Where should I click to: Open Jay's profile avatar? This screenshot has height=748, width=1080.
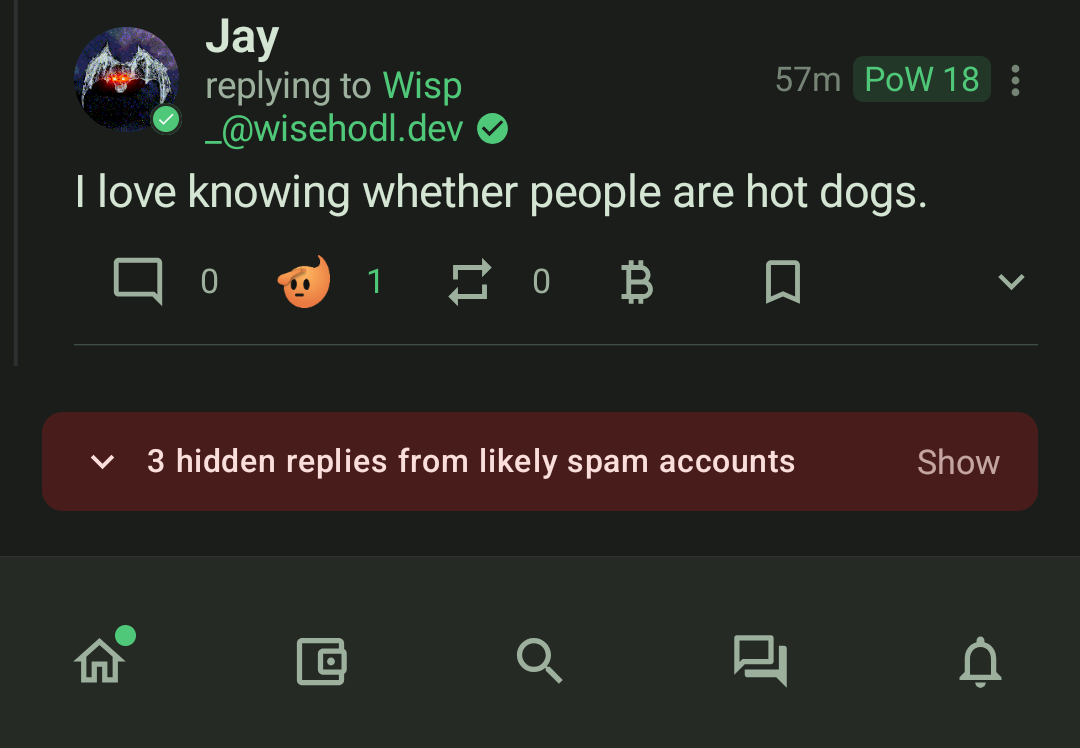pos(127,79)
